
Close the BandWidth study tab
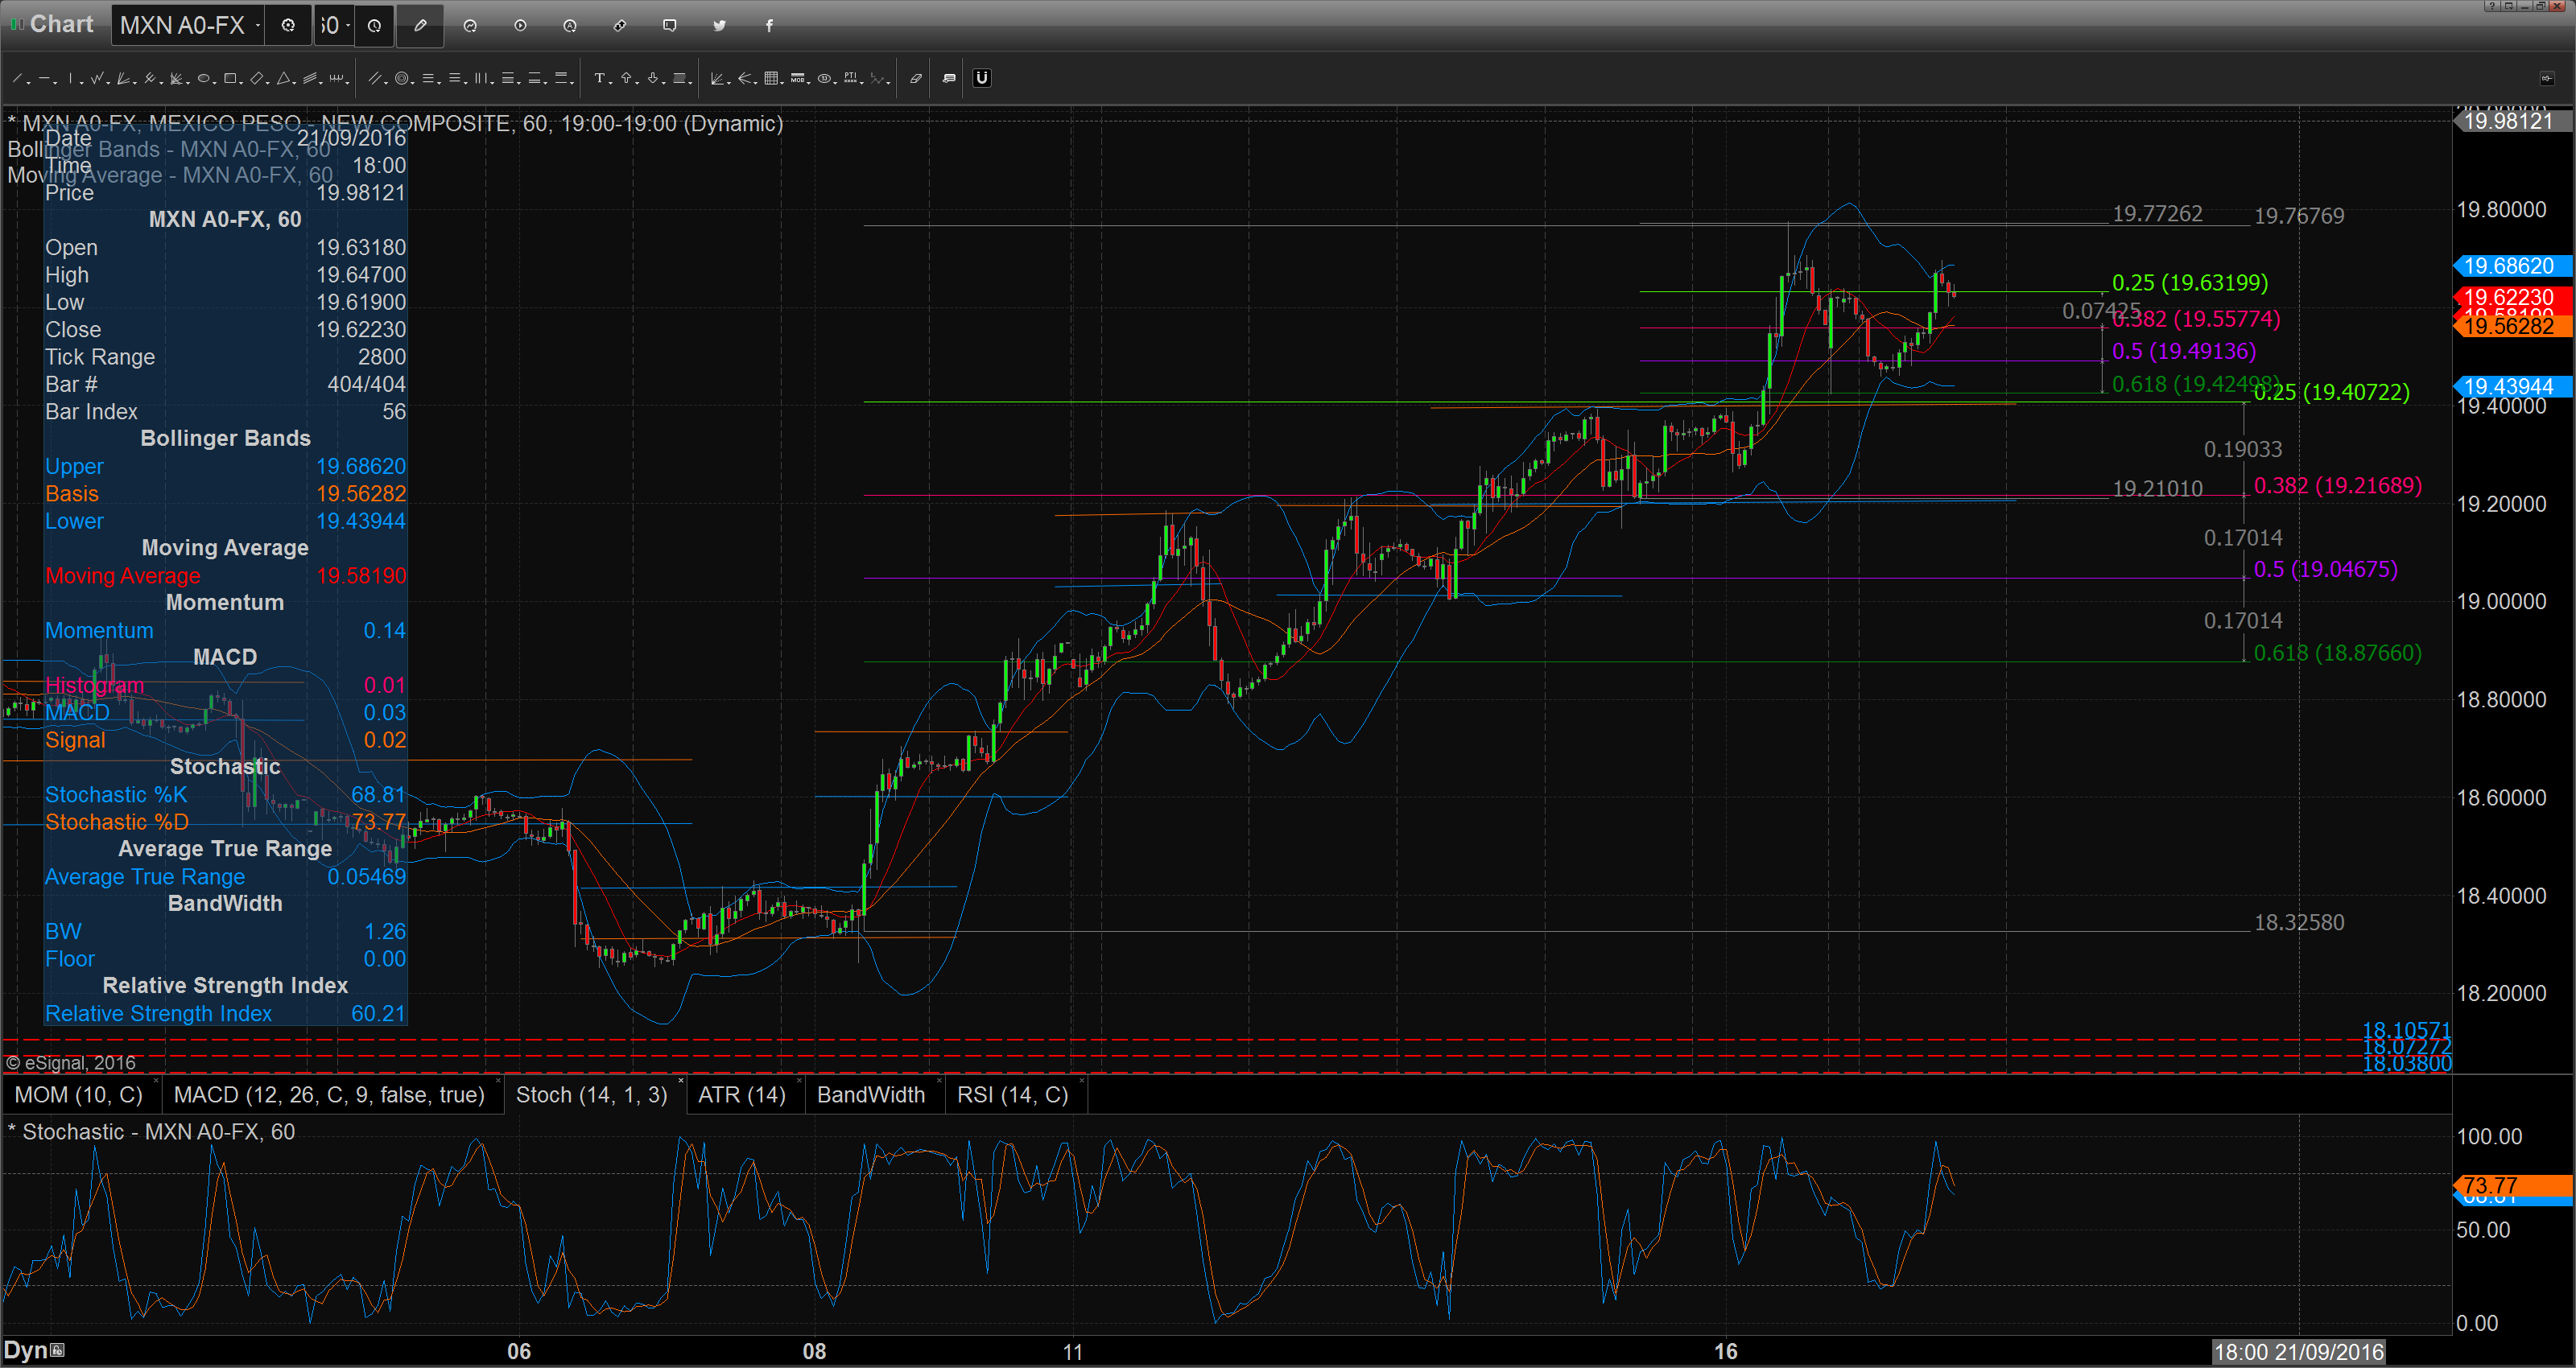click(939, 1082)
